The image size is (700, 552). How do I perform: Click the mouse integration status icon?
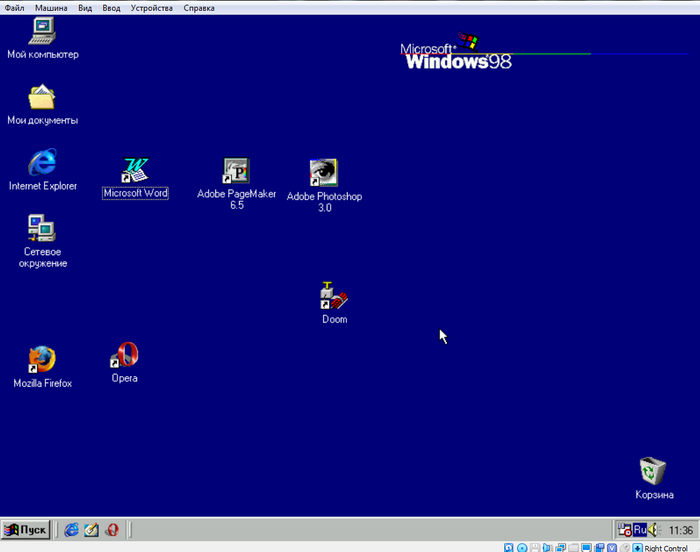pyautogui.click(x=625, y=548)
